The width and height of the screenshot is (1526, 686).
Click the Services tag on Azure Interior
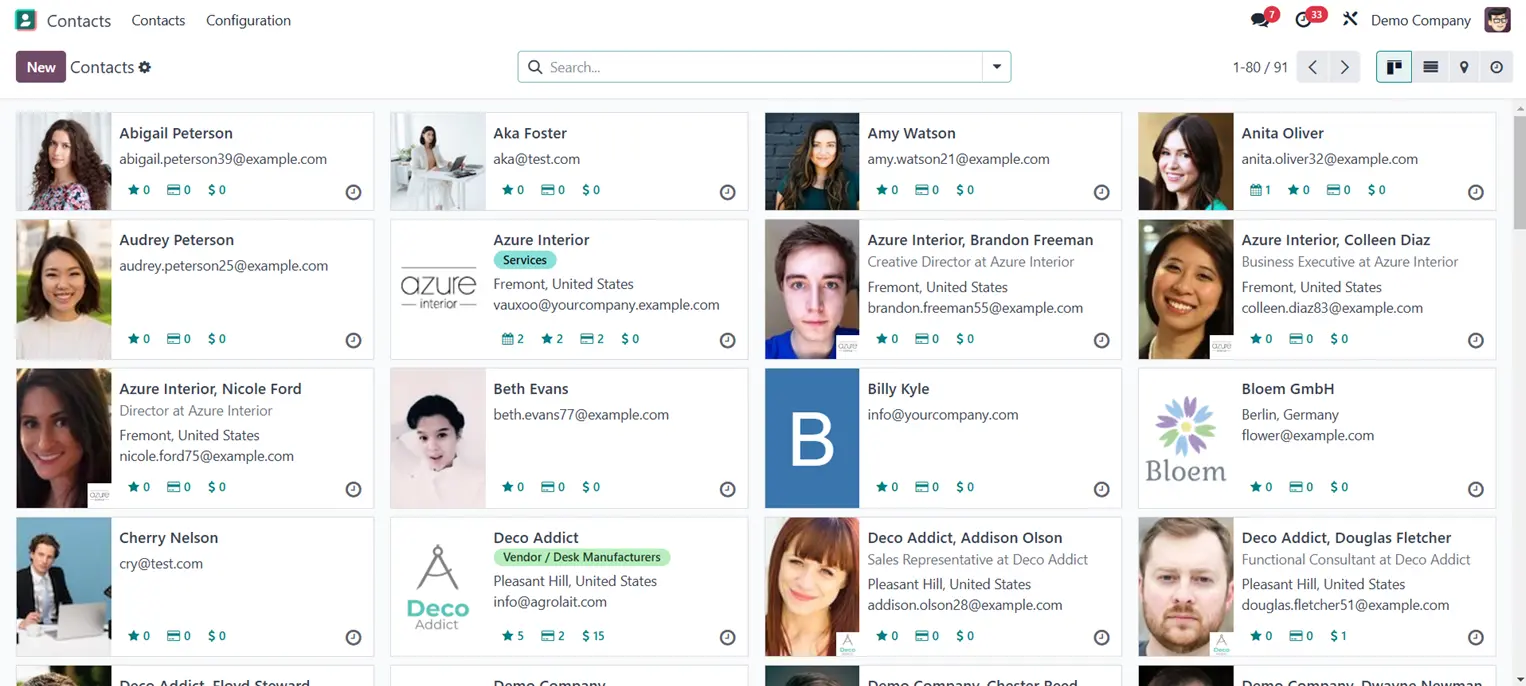(x=525, y=260)
